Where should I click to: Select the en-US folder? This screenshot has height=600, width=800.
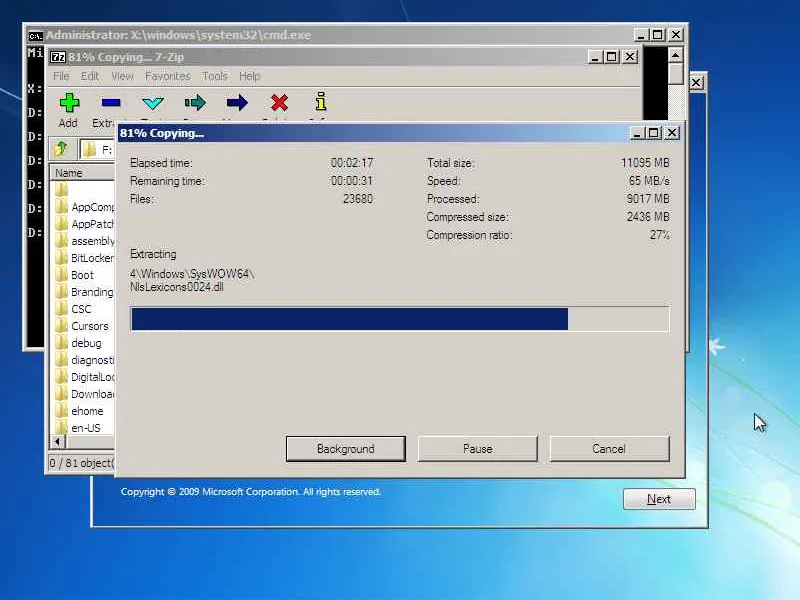click(78, 428)
